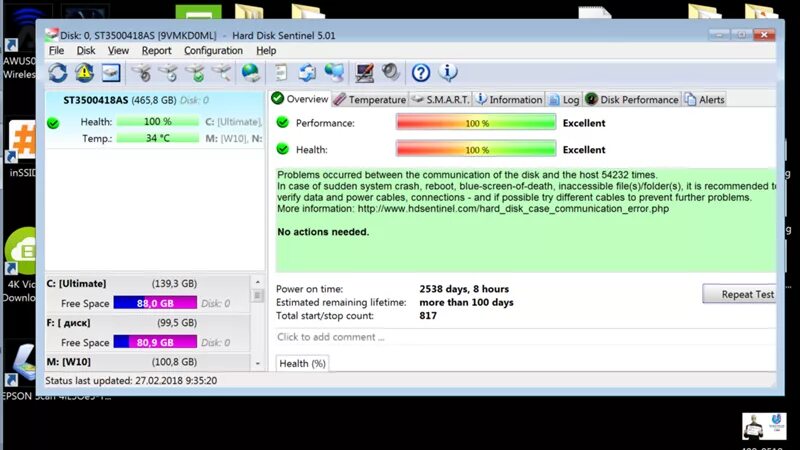
Task: Open the Report menu
Action: point(156,51)
